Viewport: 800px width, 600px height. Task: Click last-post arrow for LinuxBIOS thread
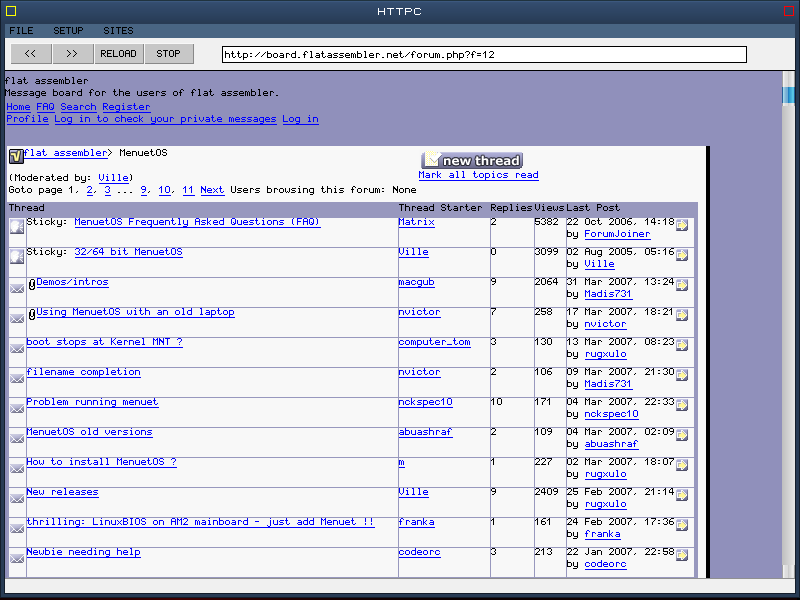(682, 526)
